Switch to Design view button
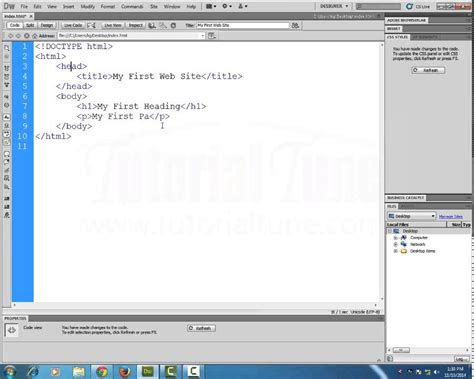The height and width of the screenshot is (379, 474). (x=47, y=25)
